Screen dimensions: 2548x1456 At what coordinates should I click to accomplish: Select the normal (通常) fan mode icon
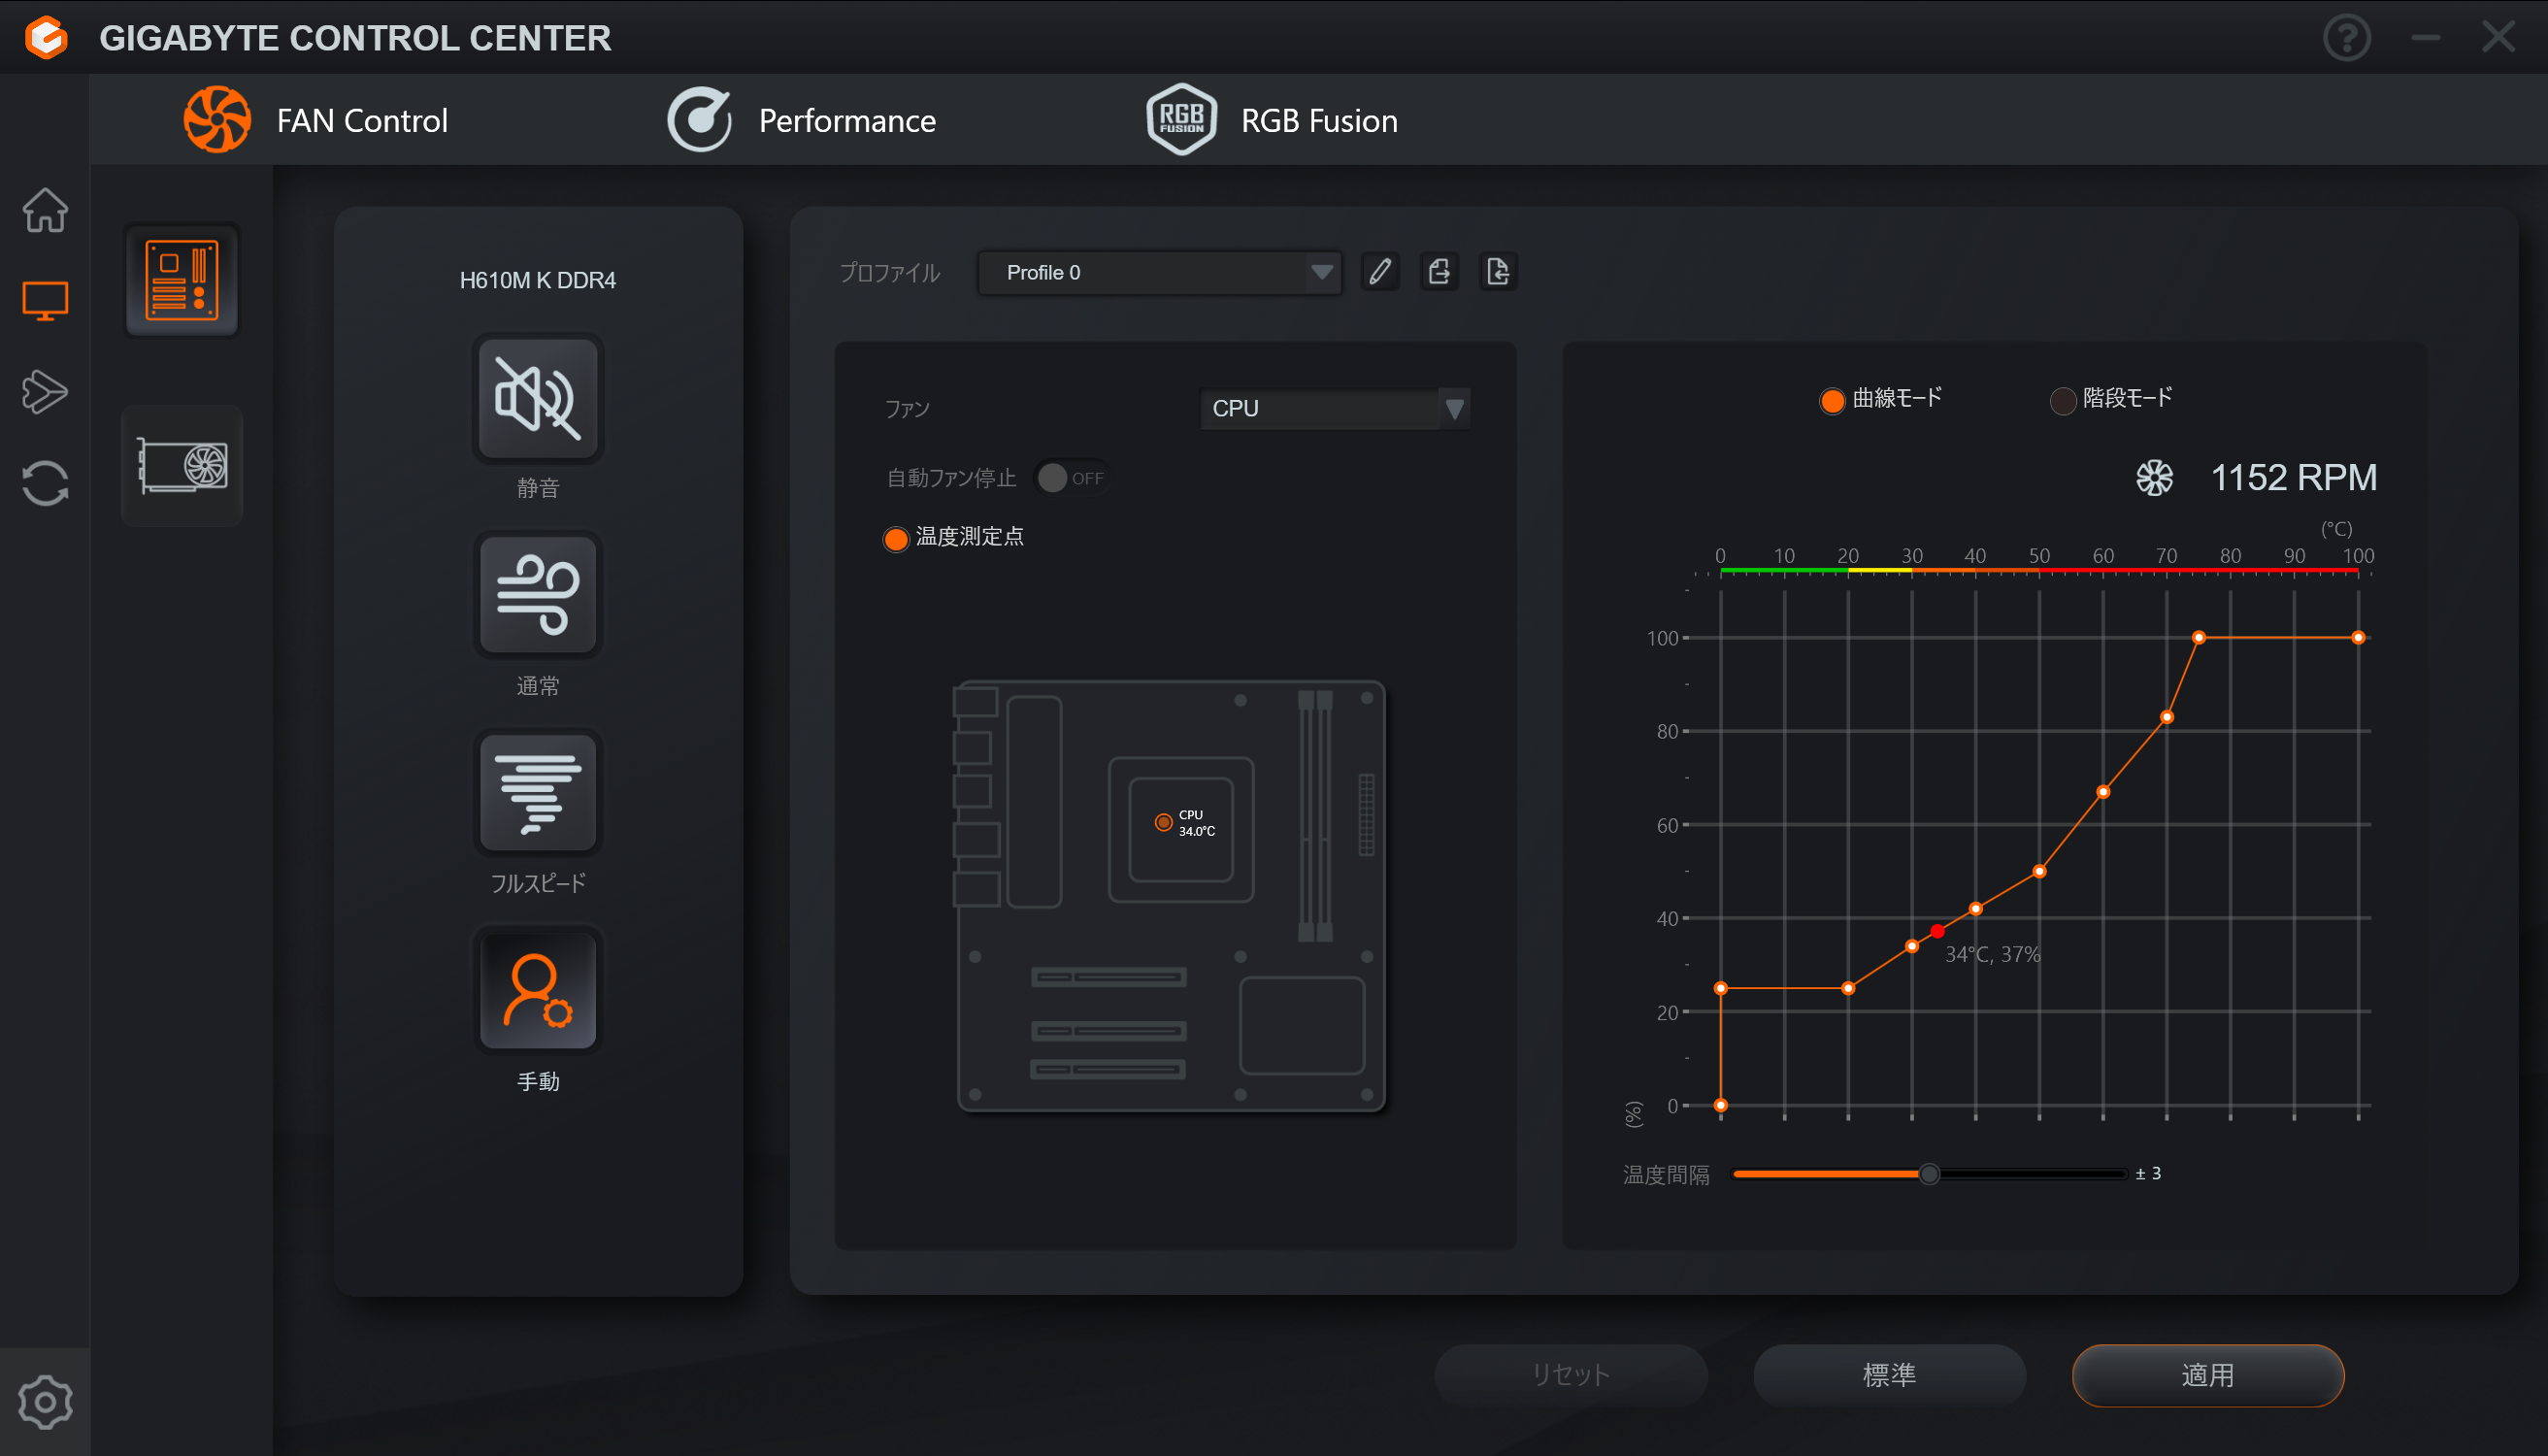538,595
